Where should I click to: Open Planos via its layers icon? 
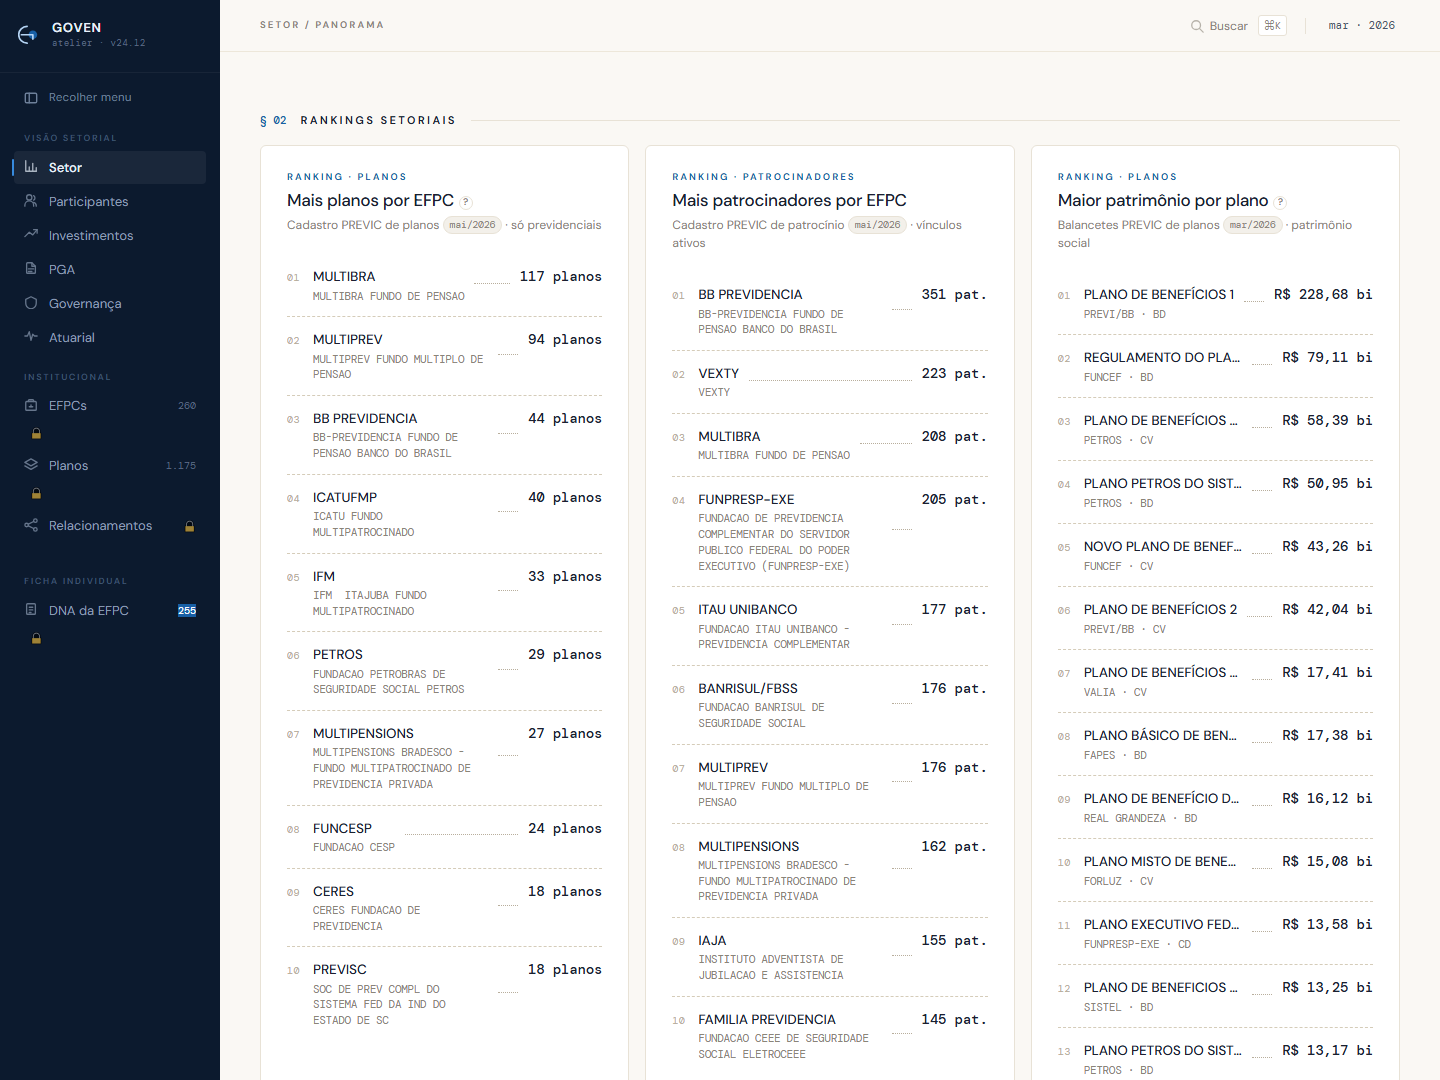click(x=31, y=465)
